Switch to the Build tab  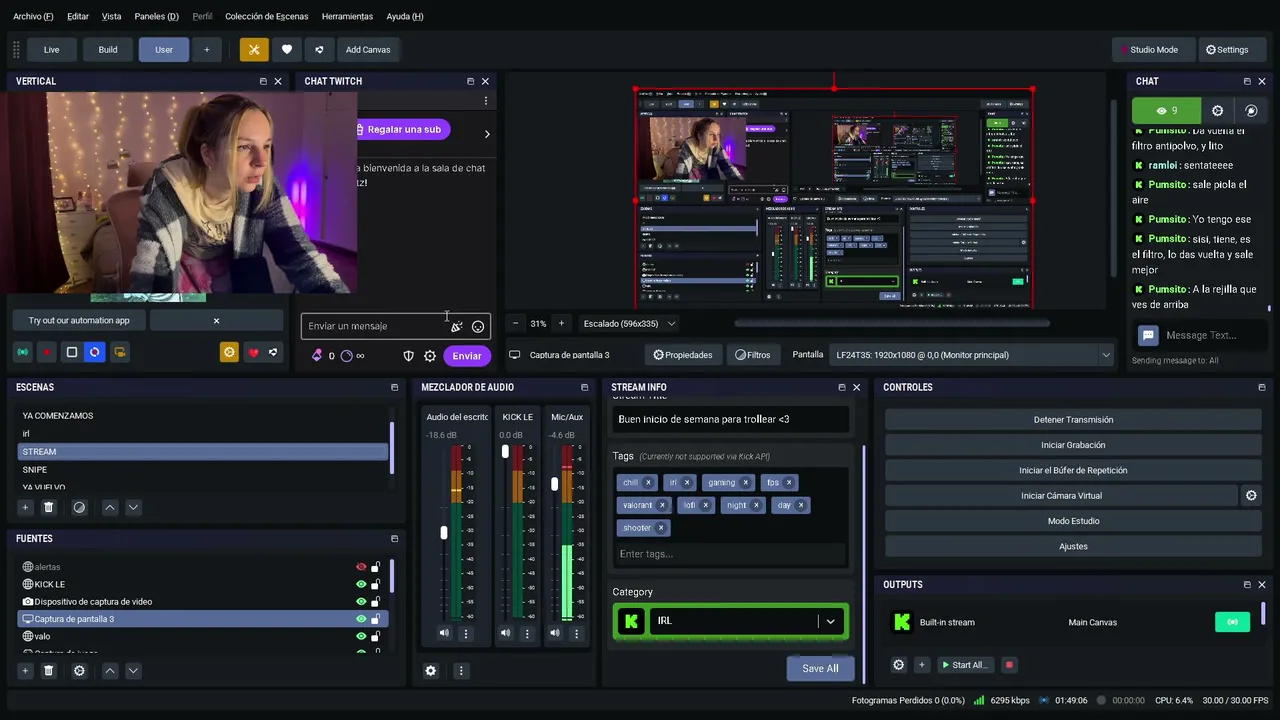108,49
